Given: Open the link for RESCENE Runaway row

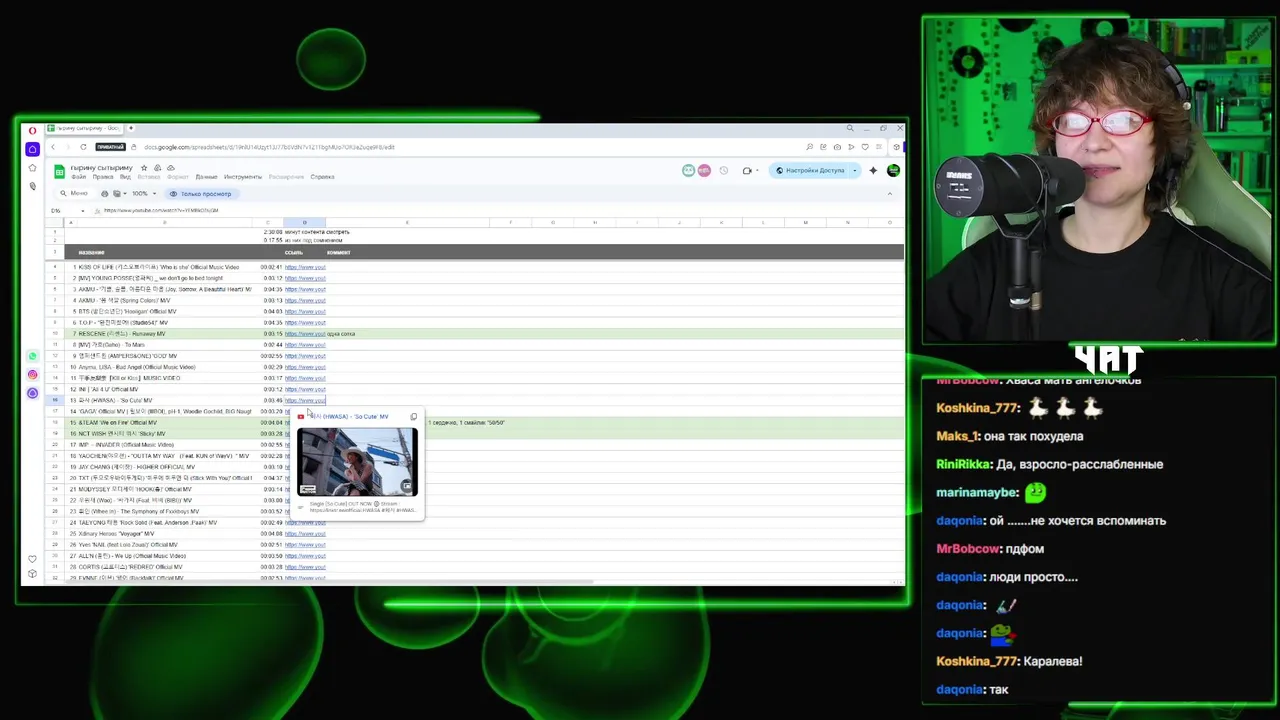Looking at the screenshot, I should coord(305,333).
